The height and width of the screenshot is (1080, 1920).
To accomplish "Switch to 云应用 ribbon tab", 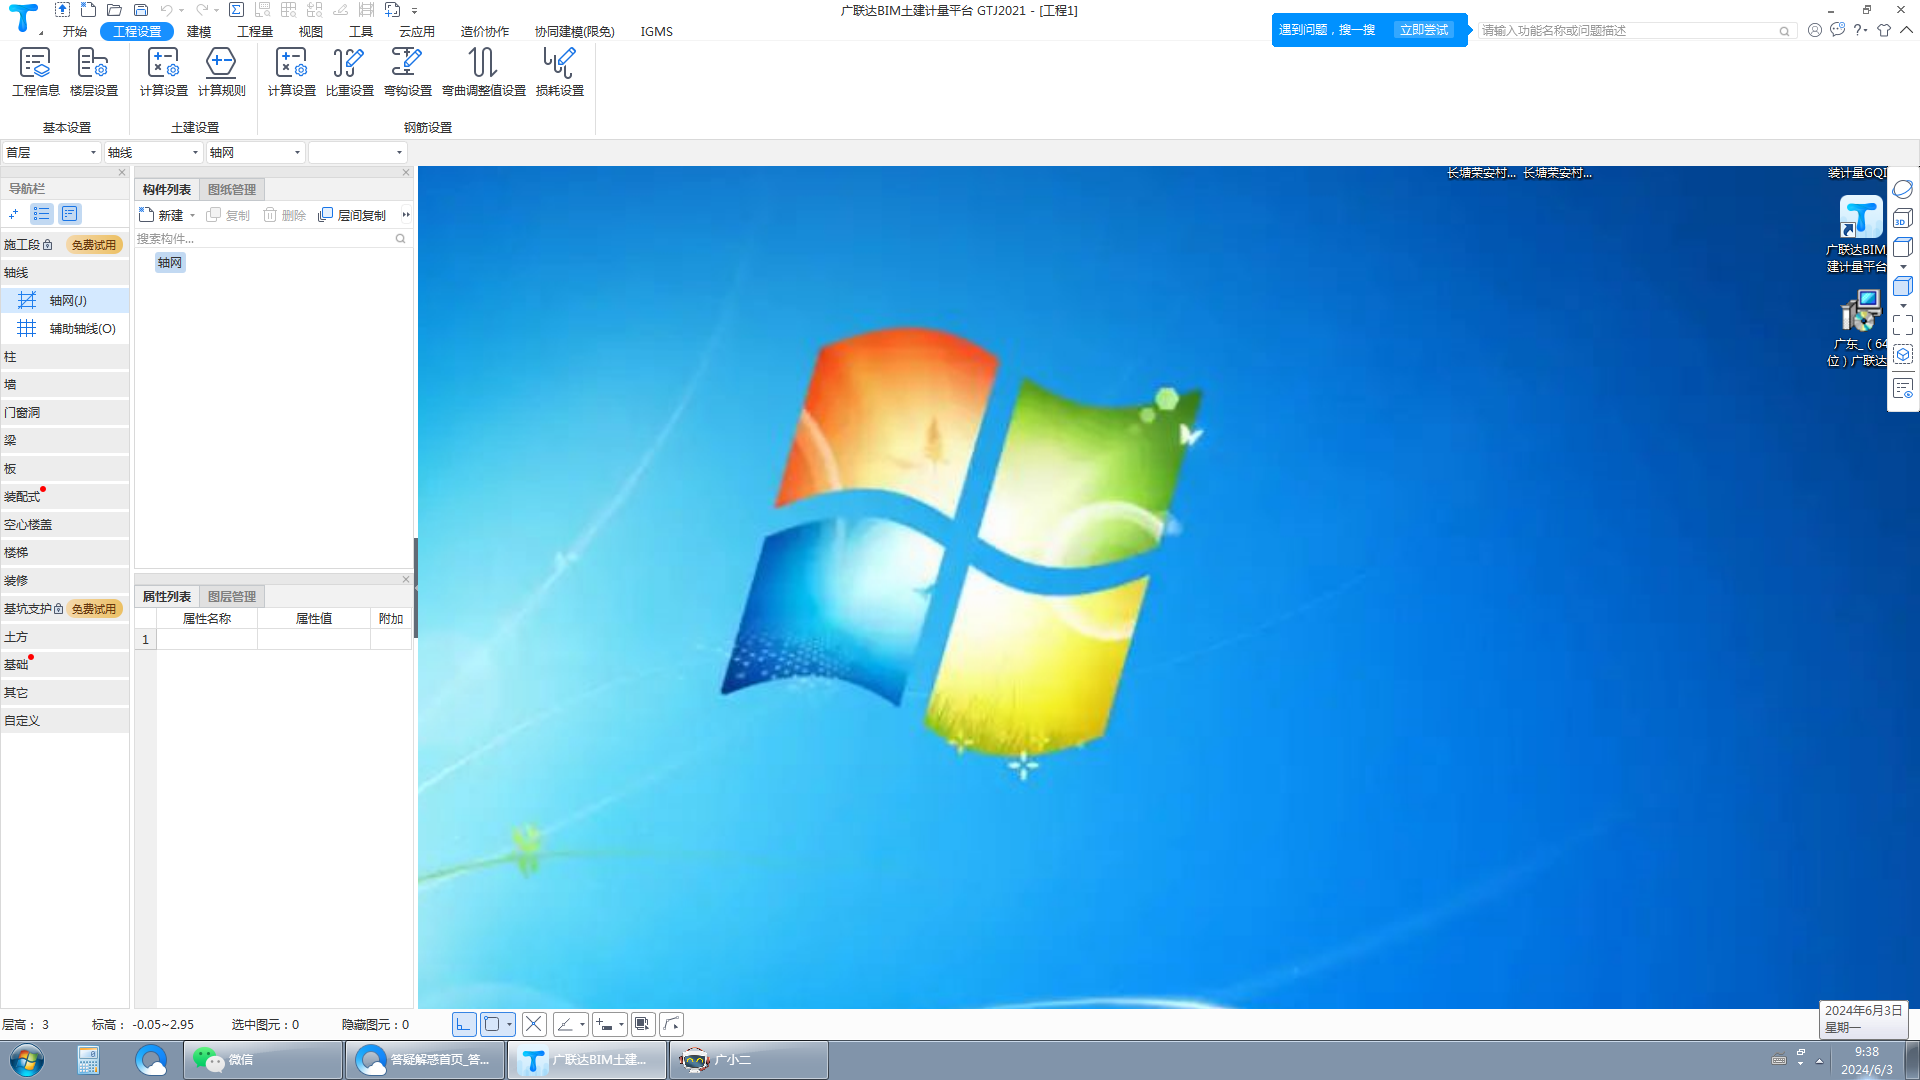I will [416, 31].
